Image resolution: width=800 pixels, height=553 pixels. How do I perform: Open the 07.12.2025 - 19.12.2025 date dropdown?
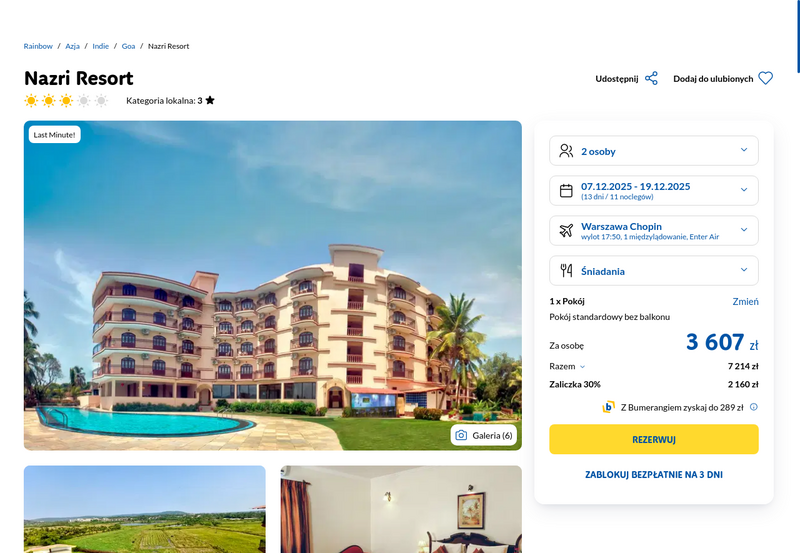654,191
